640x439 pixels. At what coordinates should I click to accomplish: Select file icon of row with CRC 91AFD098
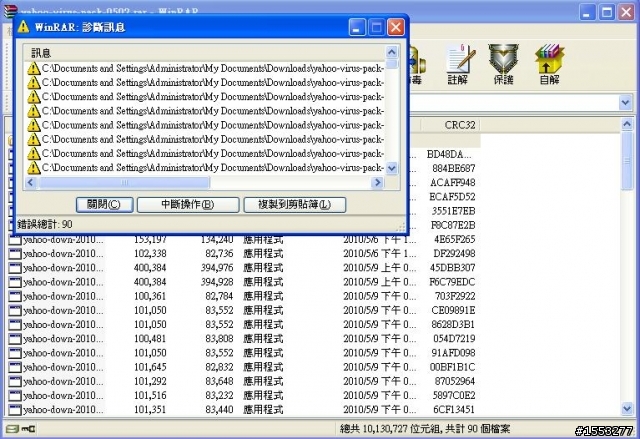coord(15,353)
